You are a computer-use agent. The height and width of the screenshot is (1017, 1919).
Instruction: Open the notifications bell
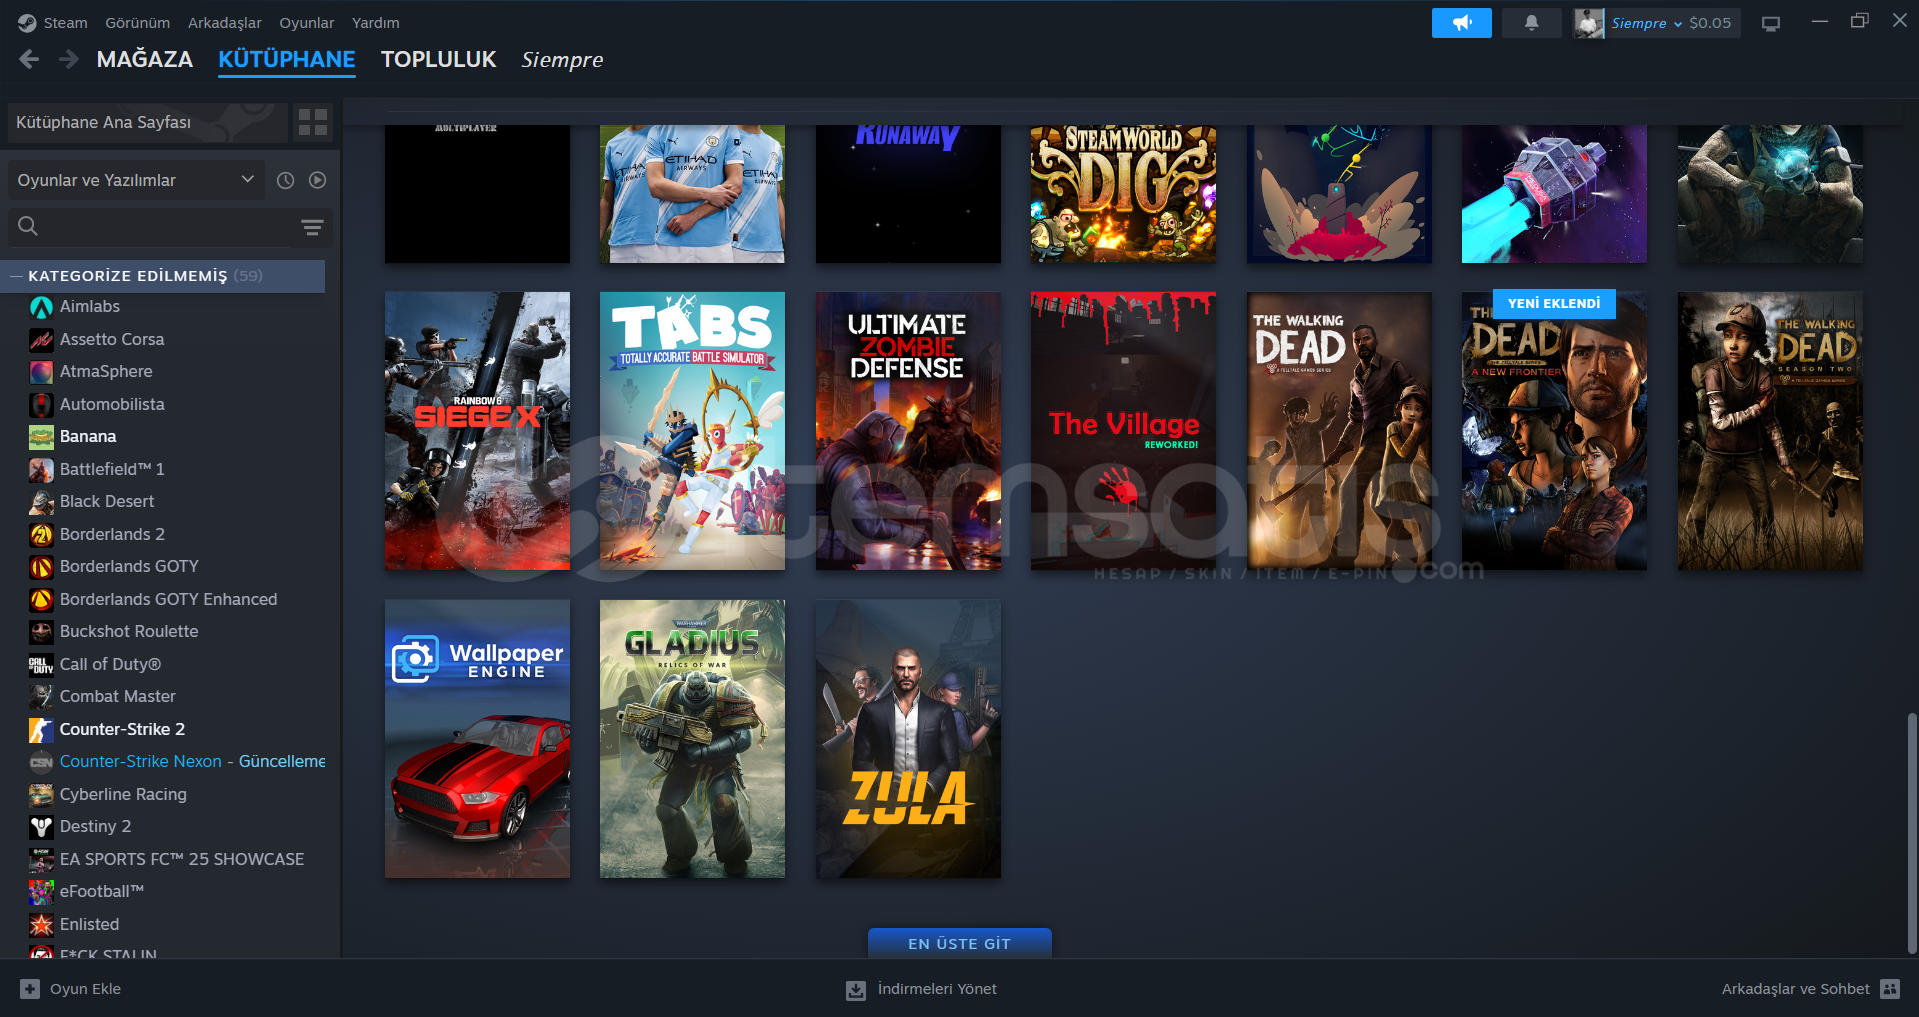coord(1531,23)
